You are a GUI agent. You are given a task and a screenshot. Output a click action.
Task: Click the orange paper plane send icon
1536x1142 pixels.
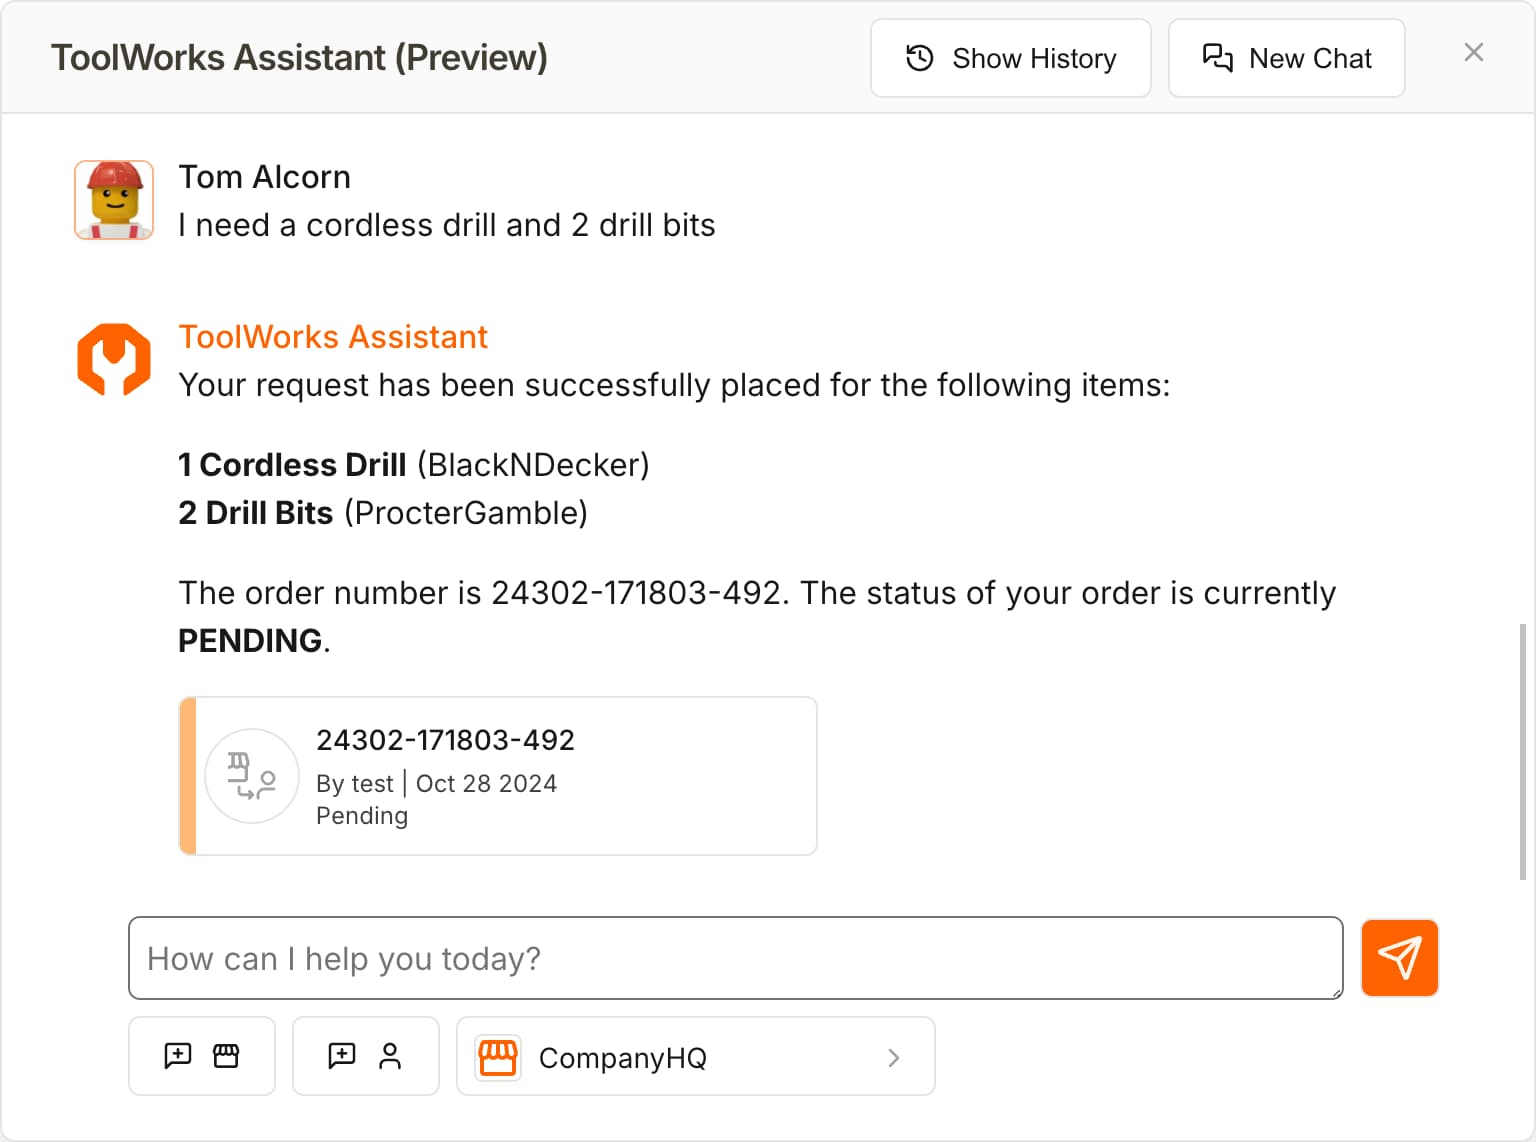click(1399, 958)
